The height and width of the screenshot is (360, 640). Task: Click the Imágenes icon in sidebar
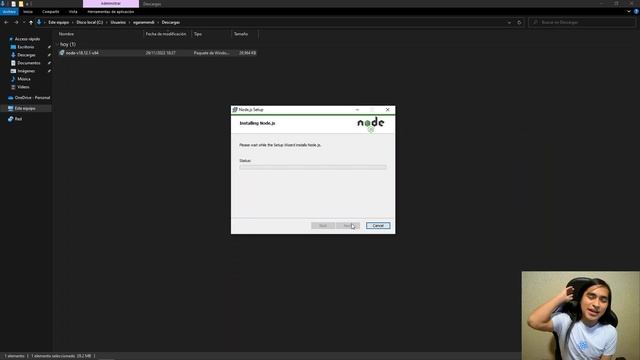(13, 71)
